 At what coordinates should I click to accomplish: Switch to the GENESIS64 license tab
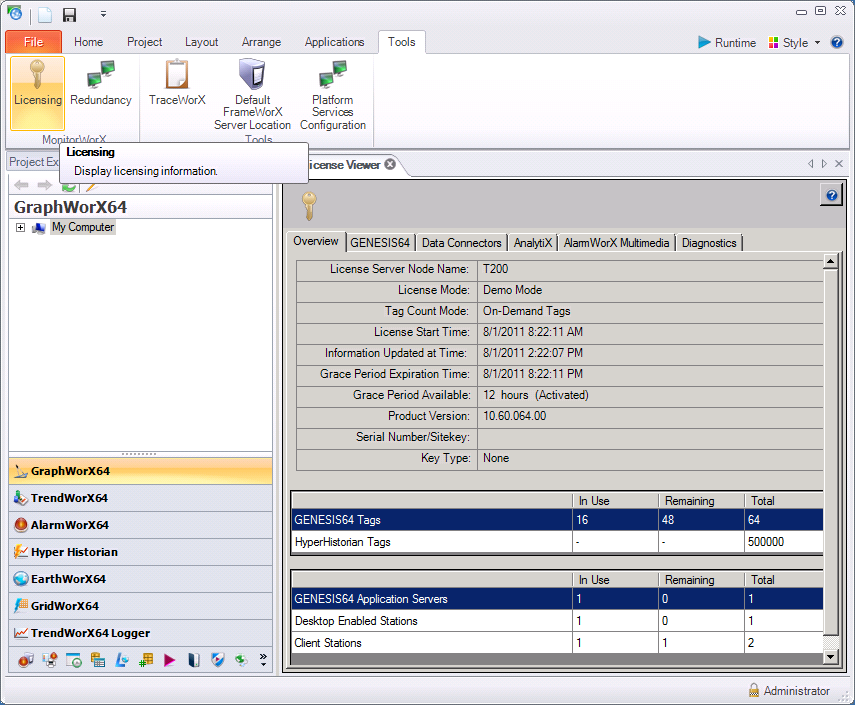point(380,243)
